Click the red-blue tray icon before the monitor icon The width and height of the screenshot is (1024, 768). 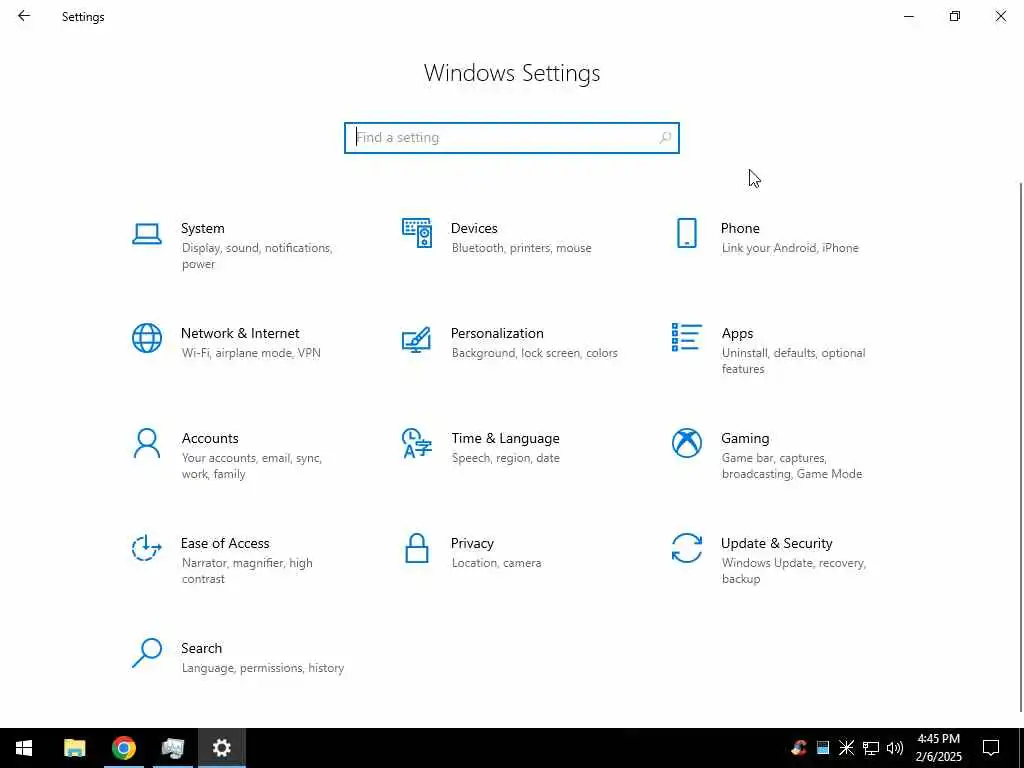(x=799, y=748)
